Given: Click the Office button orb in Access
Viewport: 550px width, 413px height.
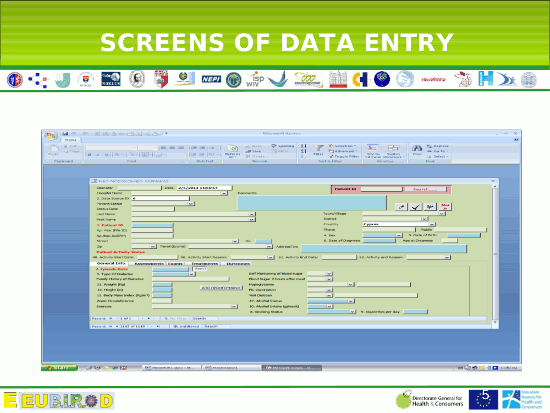Looking at the screenshot, I should point(51,136).
